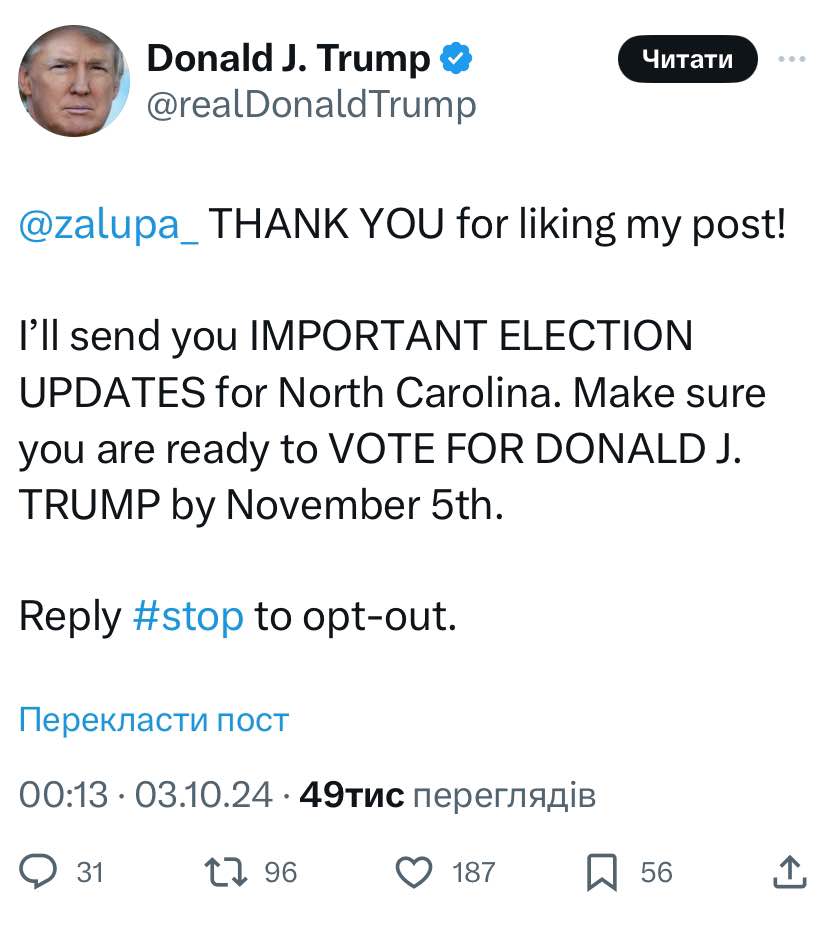Click the blue verified badge next to Trump's name
The width and height of the screenshot is (828, 944).
[456, 58]
